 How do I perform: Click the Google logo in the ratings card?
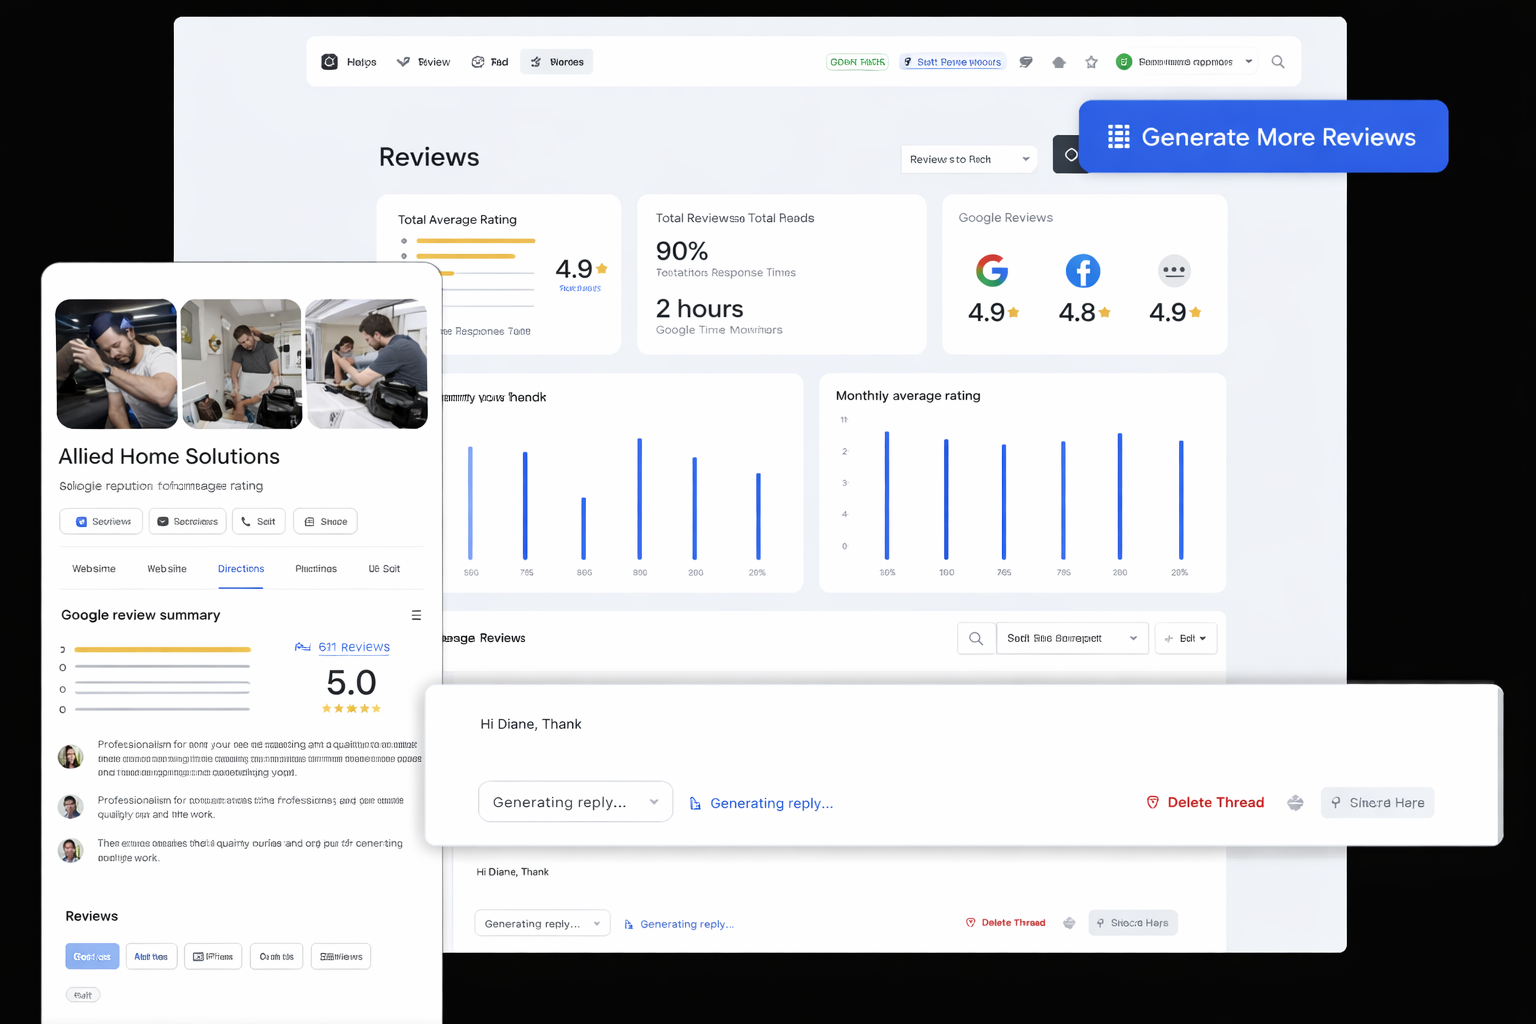click(x=992, y=270)
